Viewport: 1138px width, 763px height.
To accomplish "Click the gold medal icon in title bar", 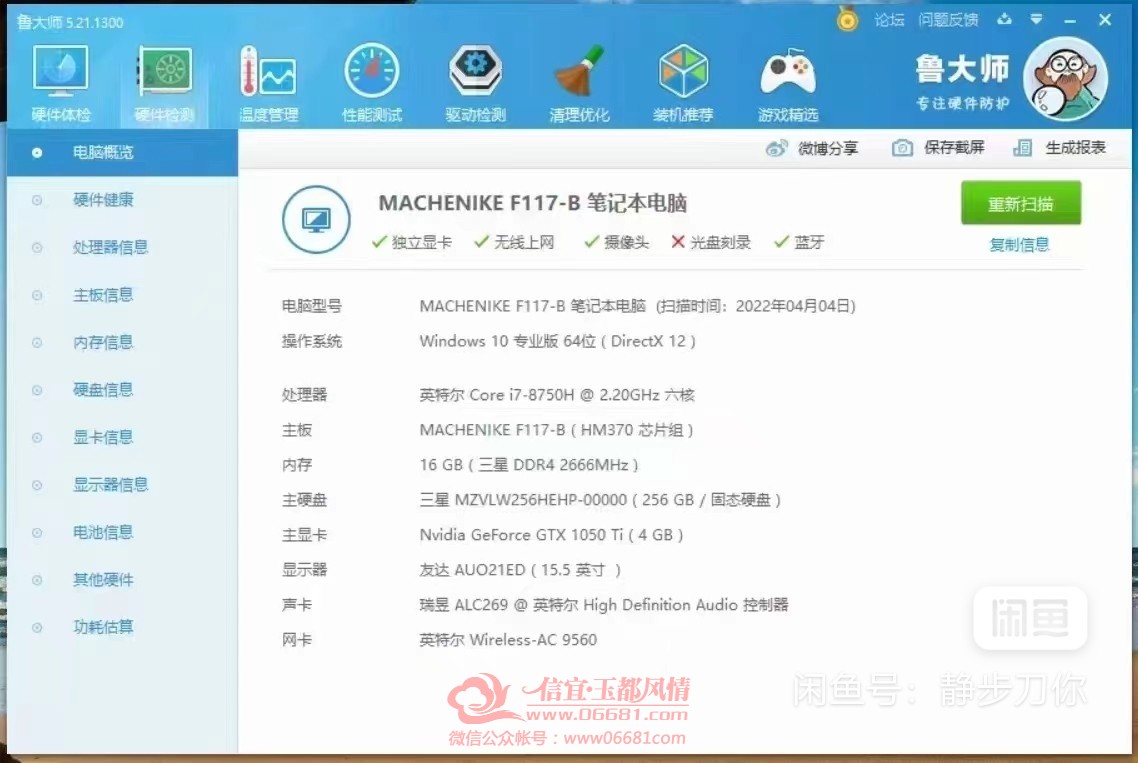I will [x=847, y=19].
